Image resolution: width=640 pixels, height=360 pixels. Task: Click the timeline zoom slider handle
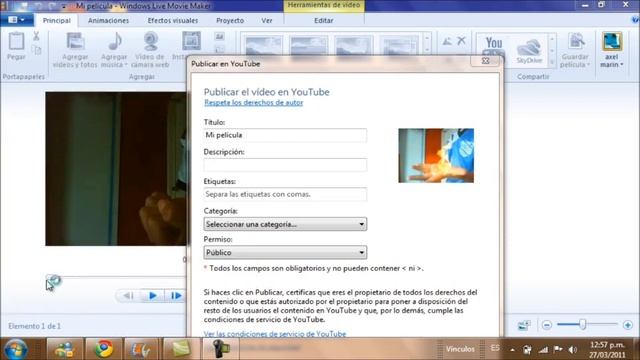583,324
